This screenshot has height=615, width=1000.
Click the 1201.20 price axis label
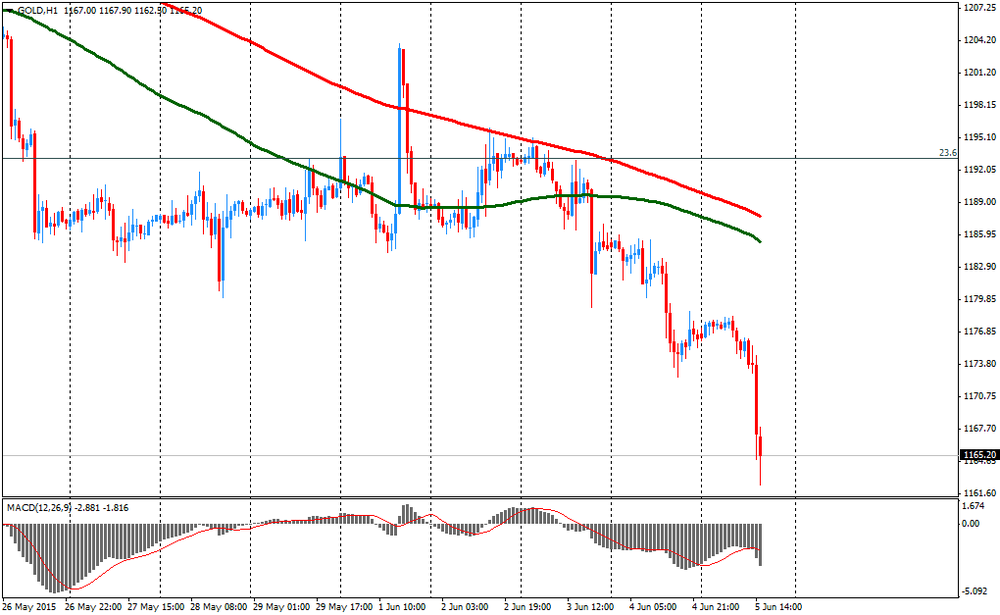(x=980, y=72)
